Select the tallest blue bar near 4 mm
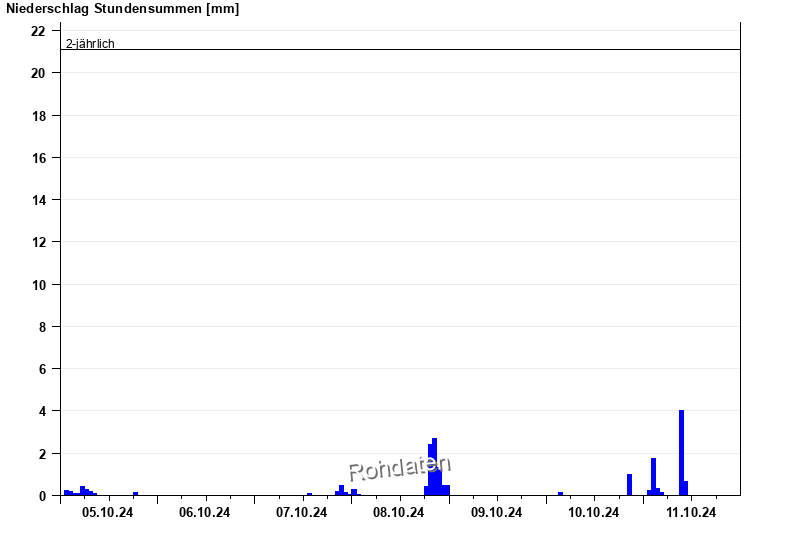This screenshot has width=800, height=550. point(681,450)
